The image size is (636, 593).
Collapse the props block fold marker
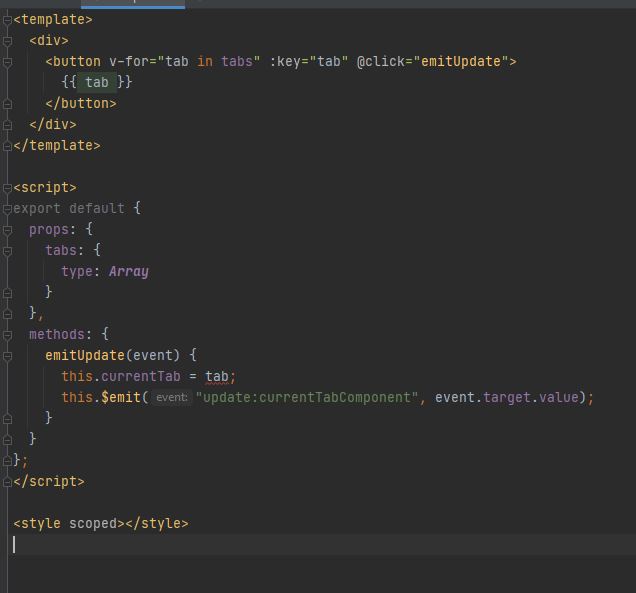coord(7,230)
